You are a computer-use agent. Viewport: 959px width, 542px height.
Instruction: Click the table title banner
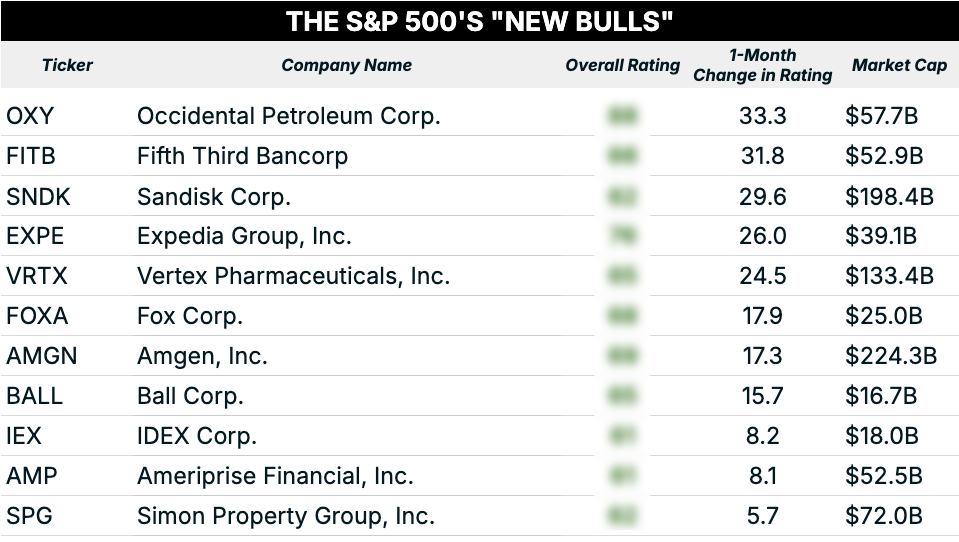click(480, 21)
